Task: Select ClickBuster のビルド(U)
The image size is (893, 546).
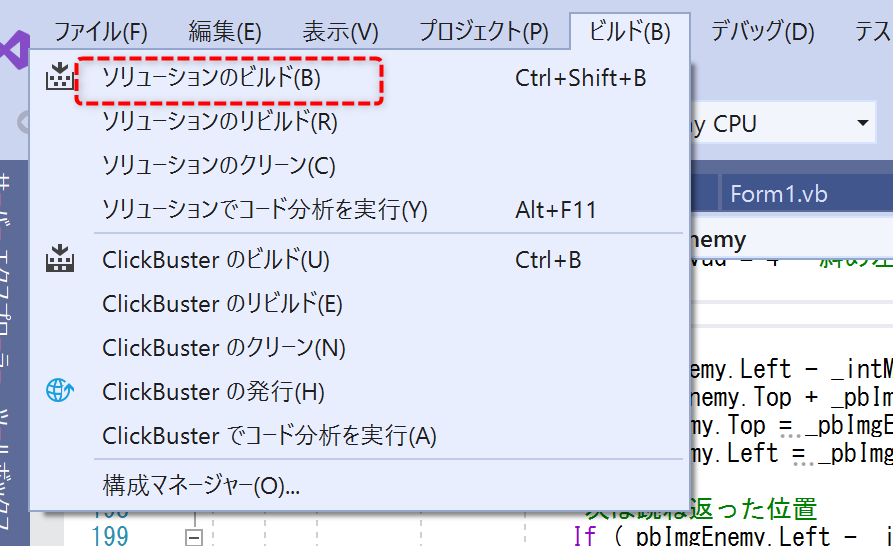Action: coord(359,260)
